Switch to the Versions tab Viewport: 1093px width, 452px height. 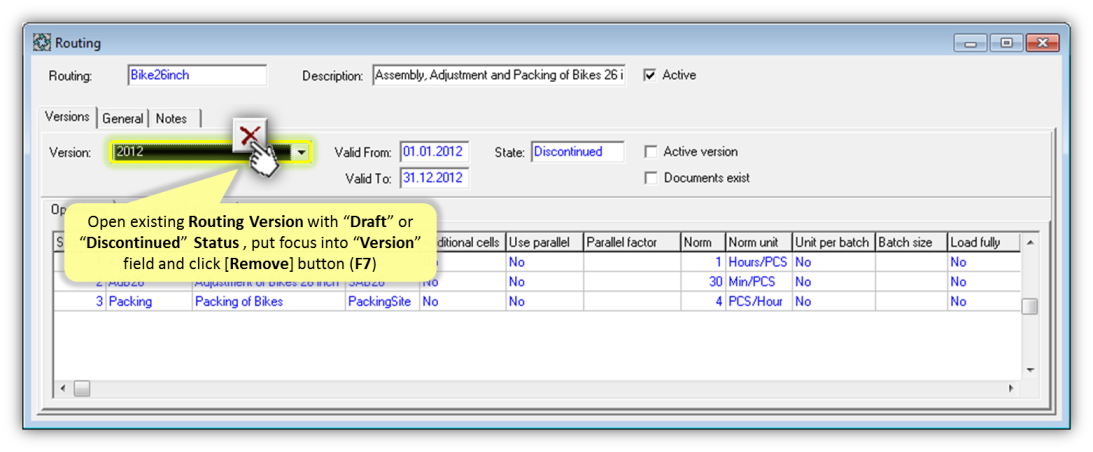(68, 117)
